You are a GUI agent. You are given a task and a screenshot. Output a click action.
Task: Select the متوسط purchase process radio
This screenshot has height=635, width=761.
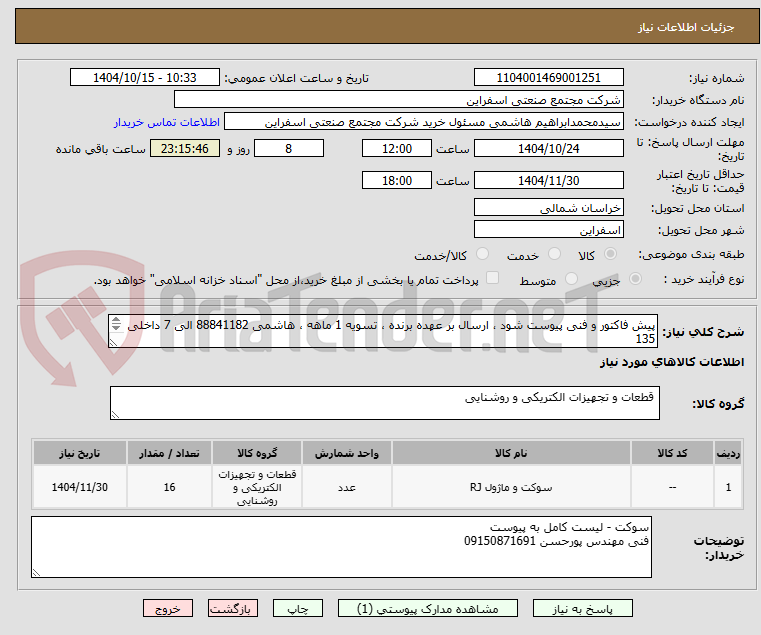572,279
